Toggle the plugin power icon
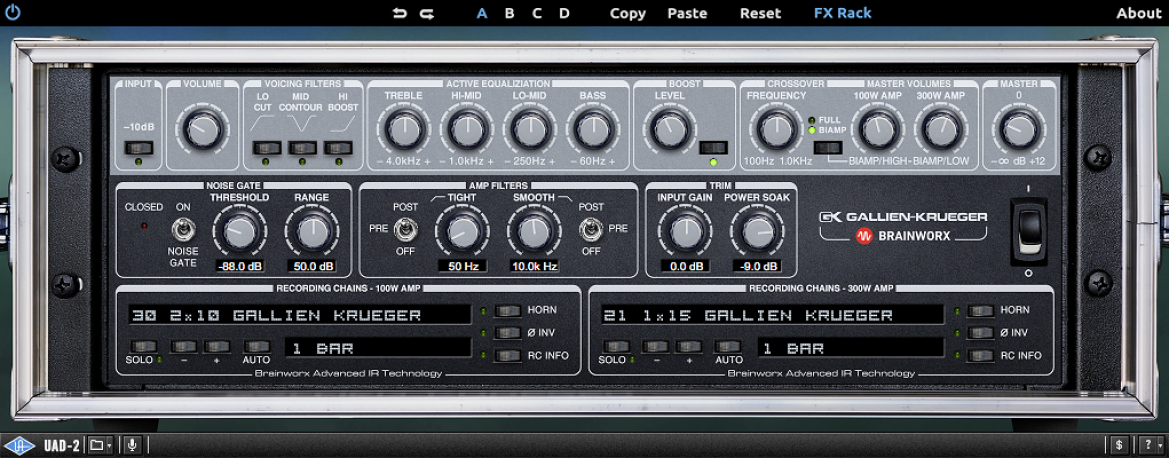This screenshot has width=1169, height=458. (x=13, y=13)
